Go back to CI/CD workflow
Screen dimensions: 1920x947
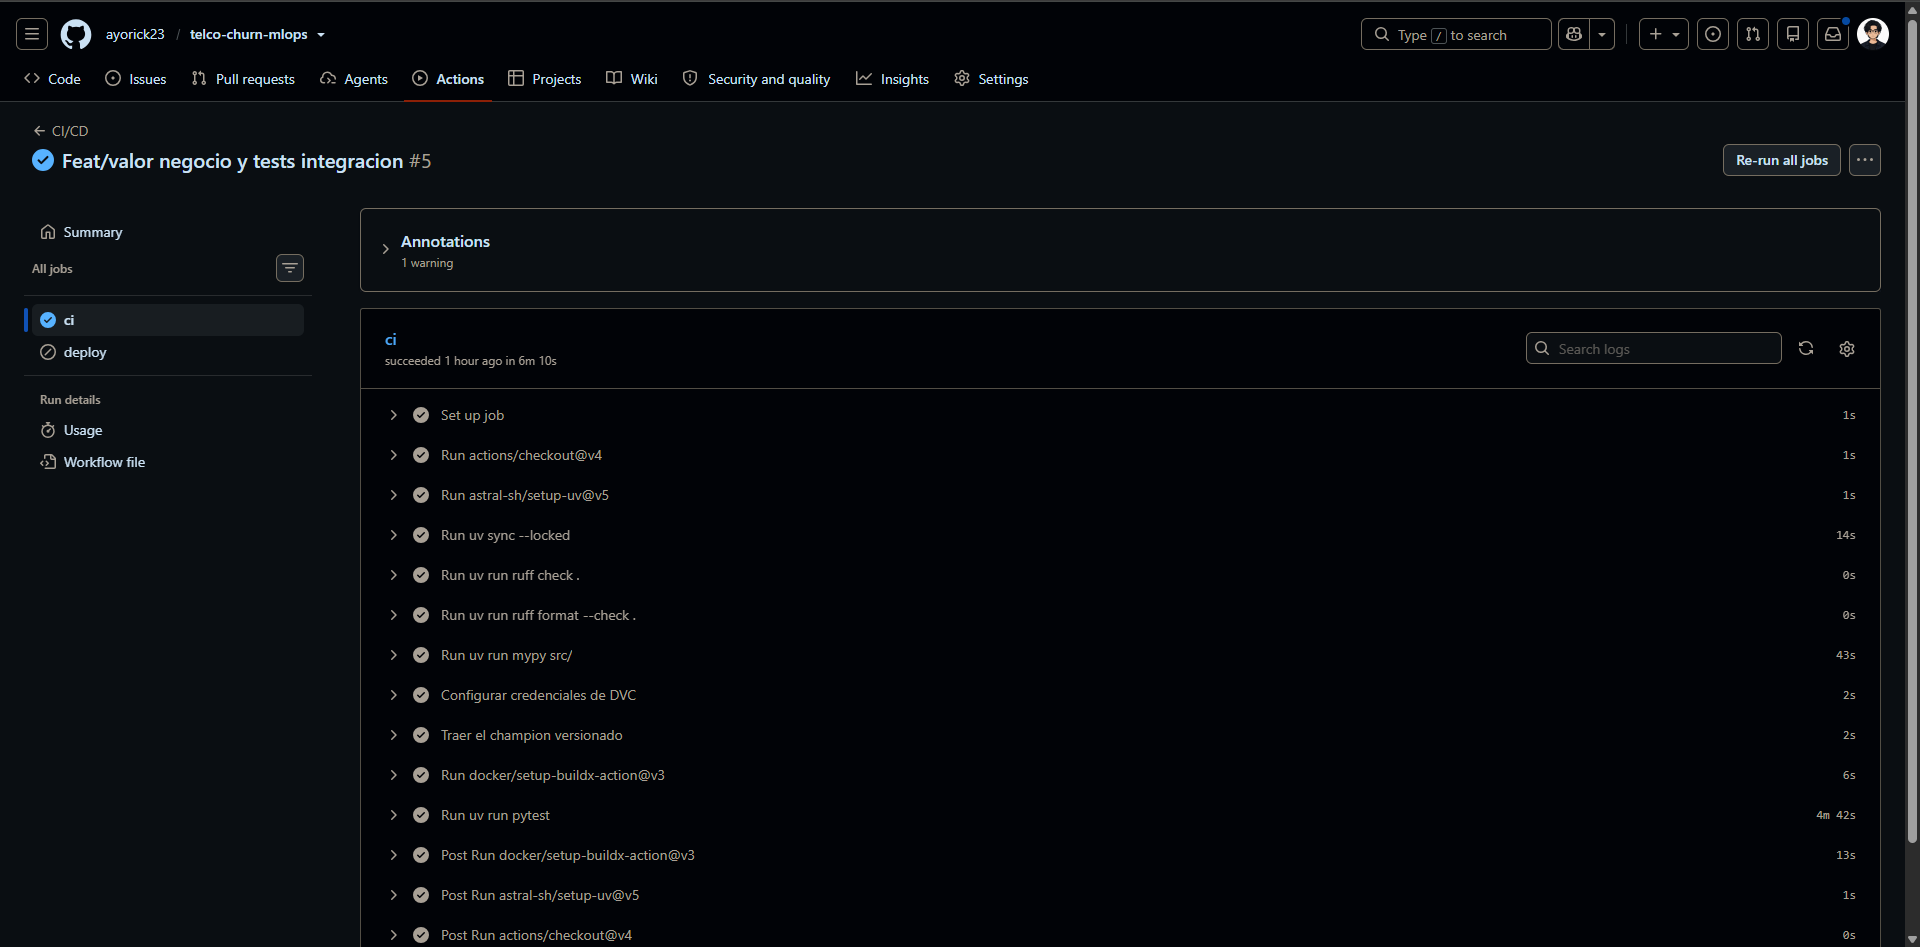click(61, 131)
